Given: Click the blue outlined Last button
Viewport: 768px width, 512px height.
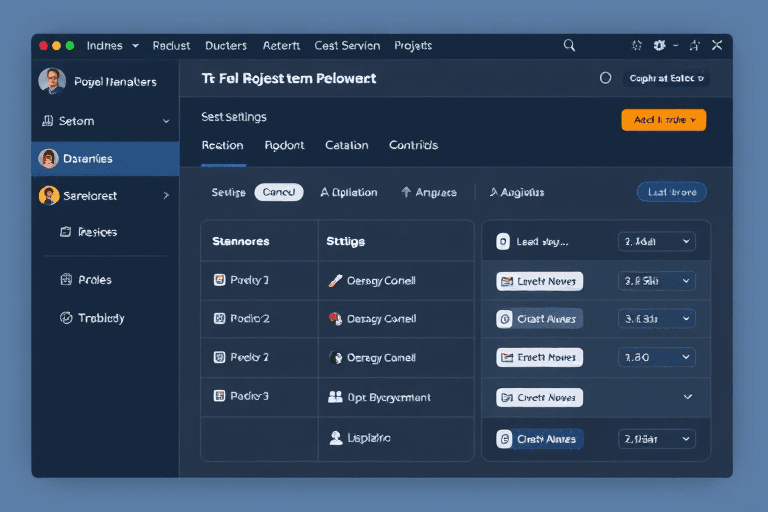Looking at the screenshot, I should tap(671, 192).
